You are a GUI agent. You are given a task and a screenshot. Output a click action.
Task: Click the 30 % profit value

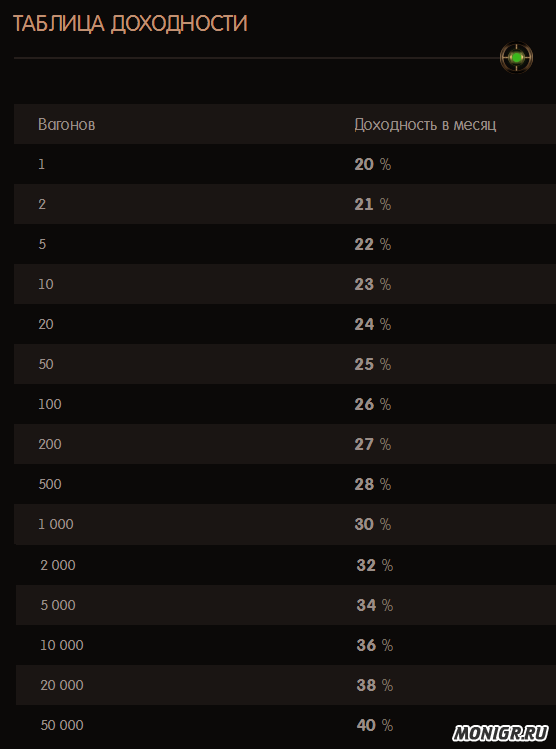(373, 524)
